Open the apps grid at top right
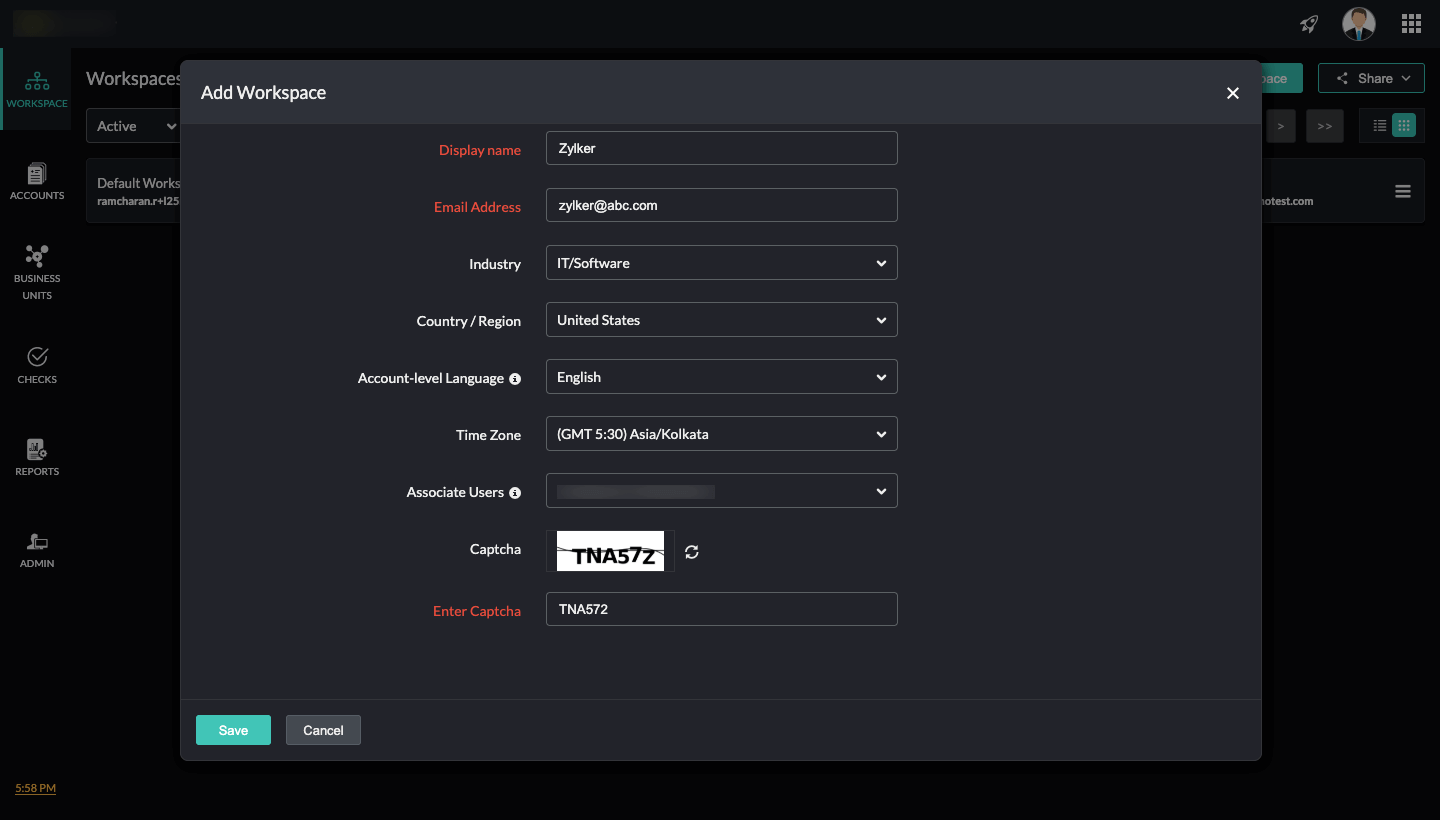This screenshot has width=1440, height=820. pyautogui.click(x=1411, y=23)
